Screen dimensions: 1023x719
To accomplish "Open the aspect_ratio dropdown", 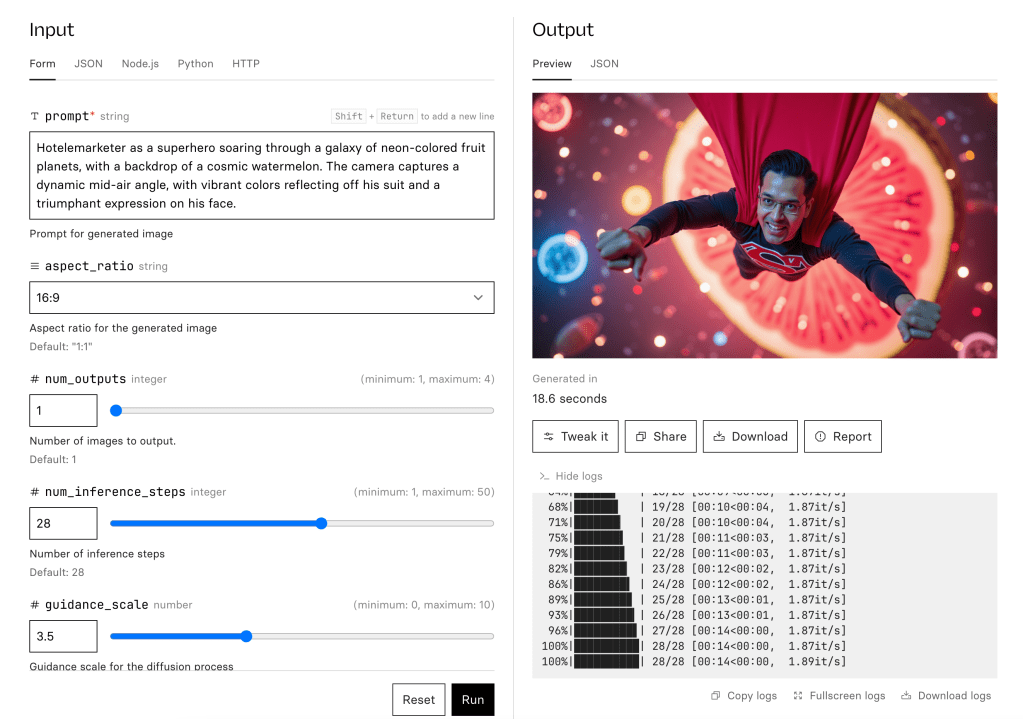I will coord(262,298).
